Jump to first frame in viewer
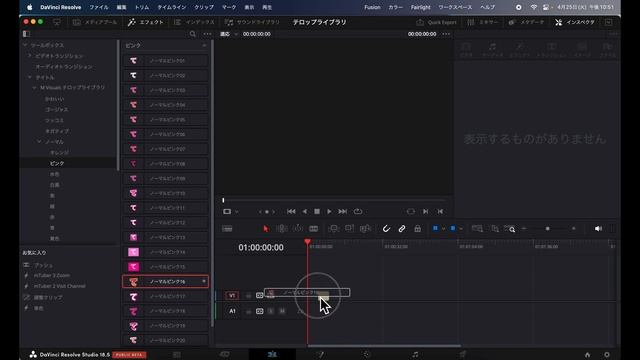Viewport: 640px width, 360px height. [x=291, y=211]
